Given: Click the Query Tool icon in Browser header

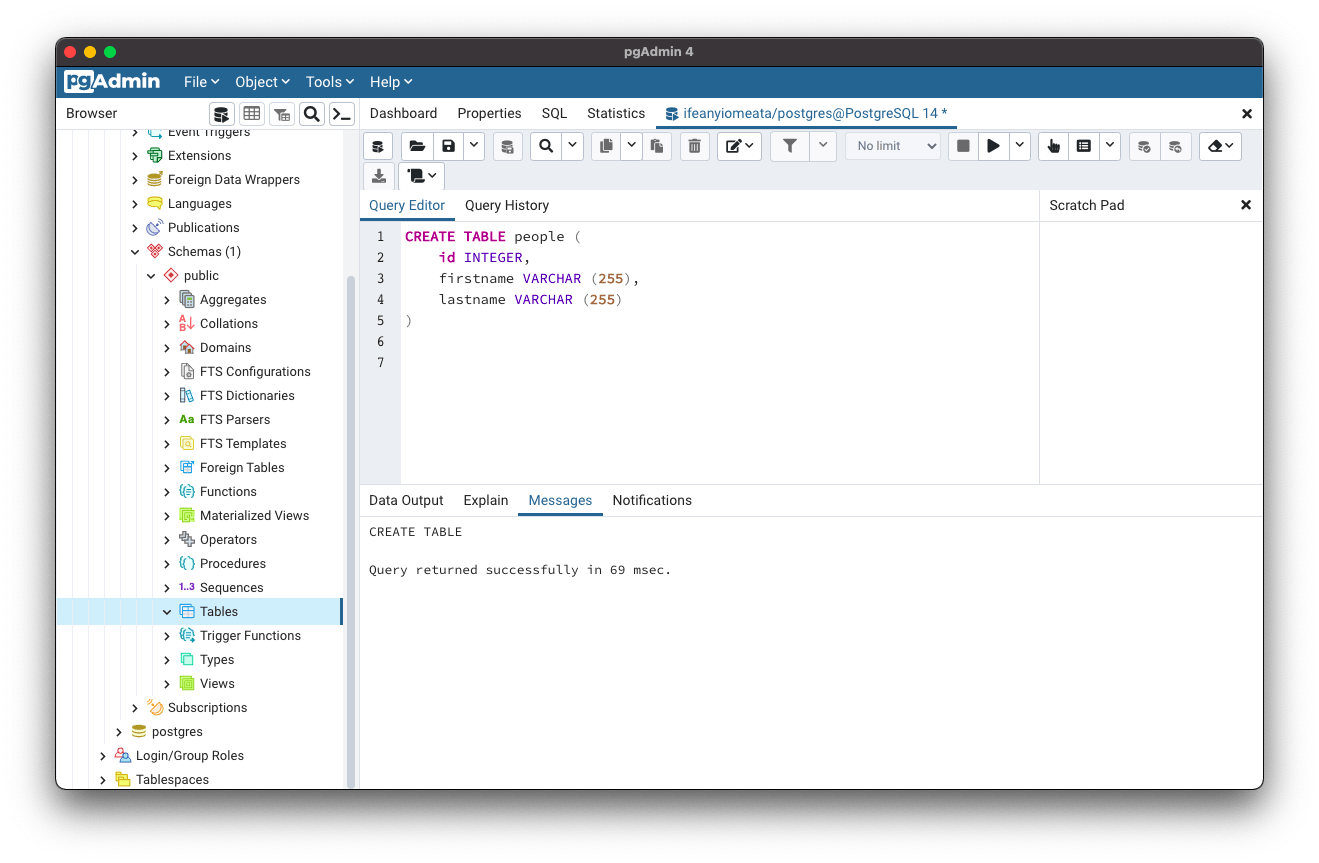Looking at the screenshot, I should click(x=221, y=114).
